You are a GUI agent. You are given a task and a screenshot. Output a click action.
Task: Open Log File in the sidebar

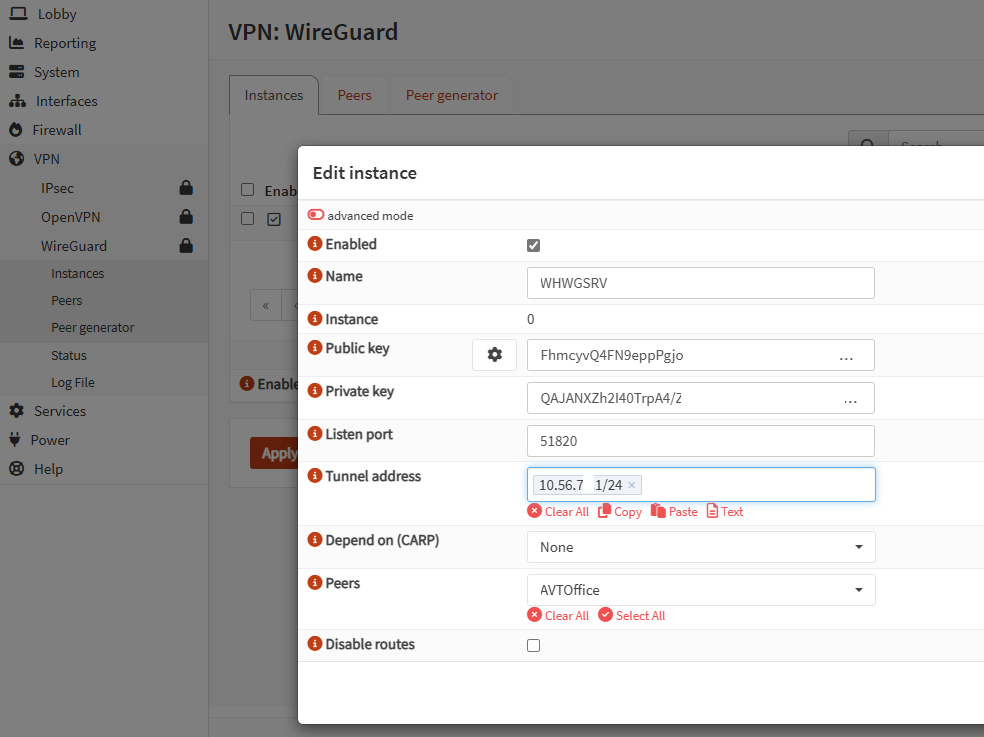73,382
